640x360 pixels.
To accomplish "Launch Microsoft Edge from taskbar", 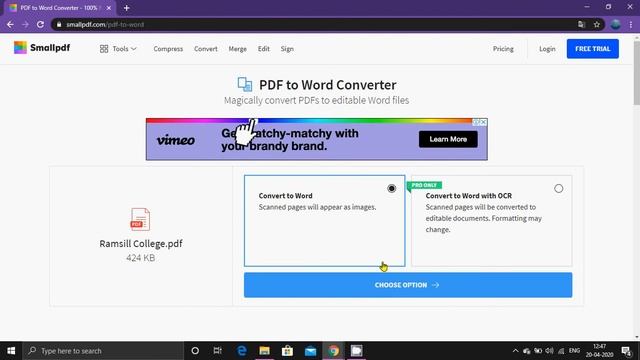I will tap(242, 351).
